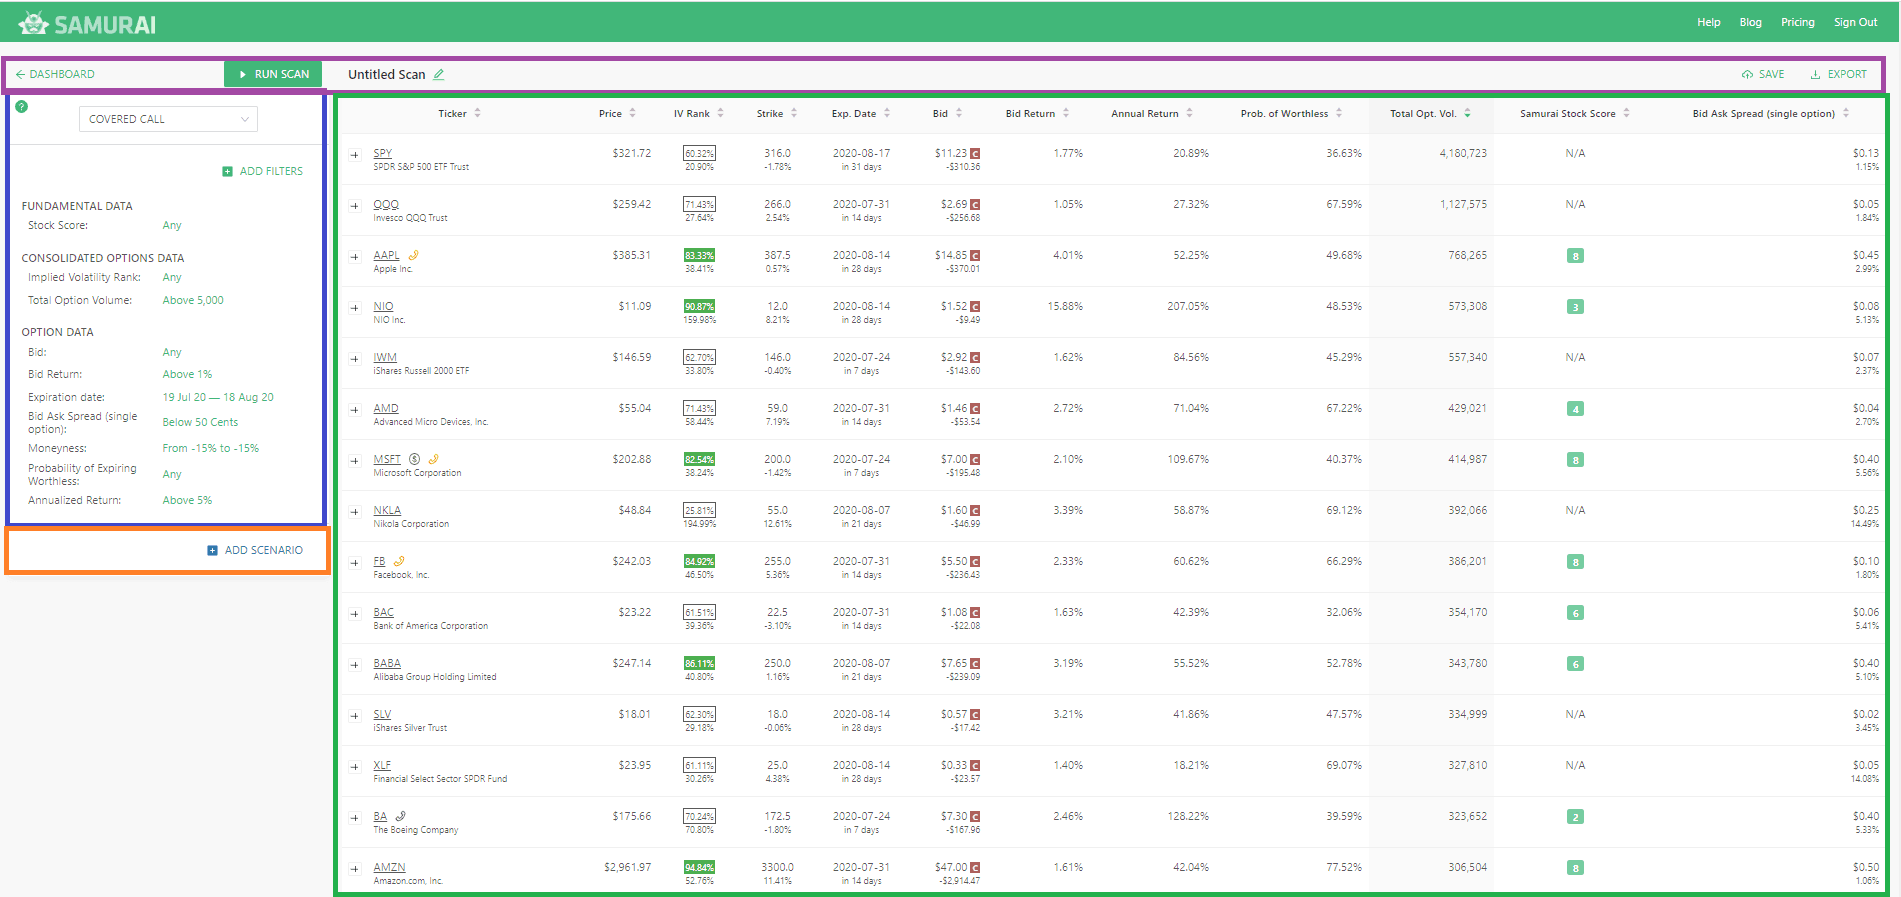Open the Help menu item
This screenshot has height=897, width=1901.
click(1708, 22)
